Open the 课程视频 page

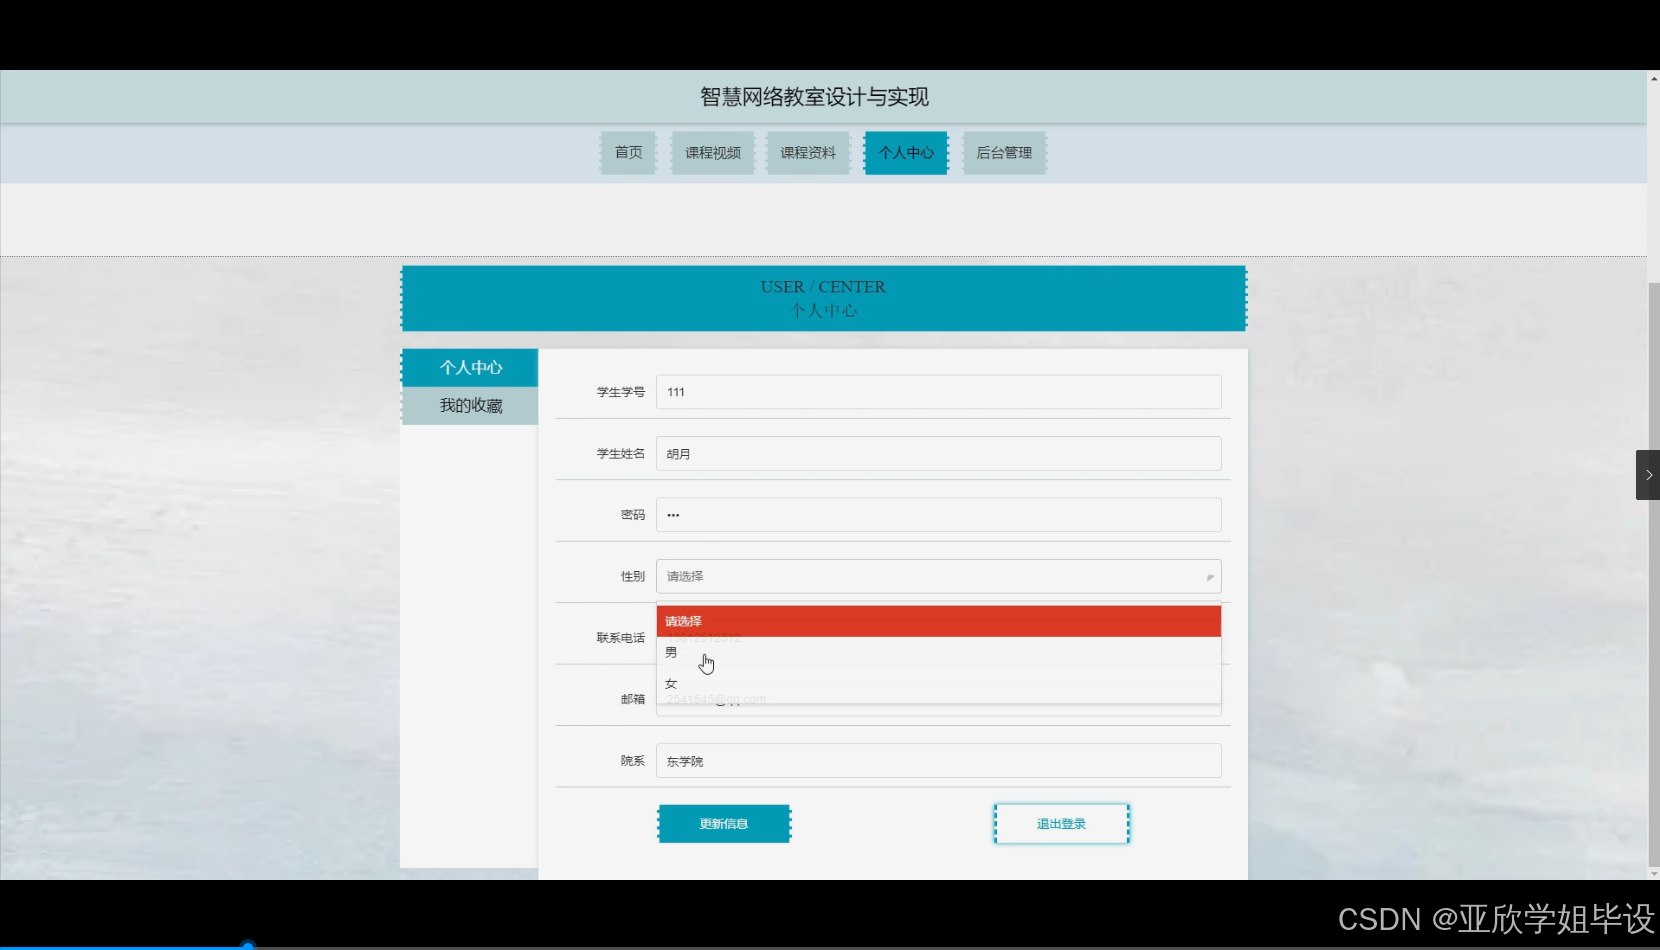711,152
